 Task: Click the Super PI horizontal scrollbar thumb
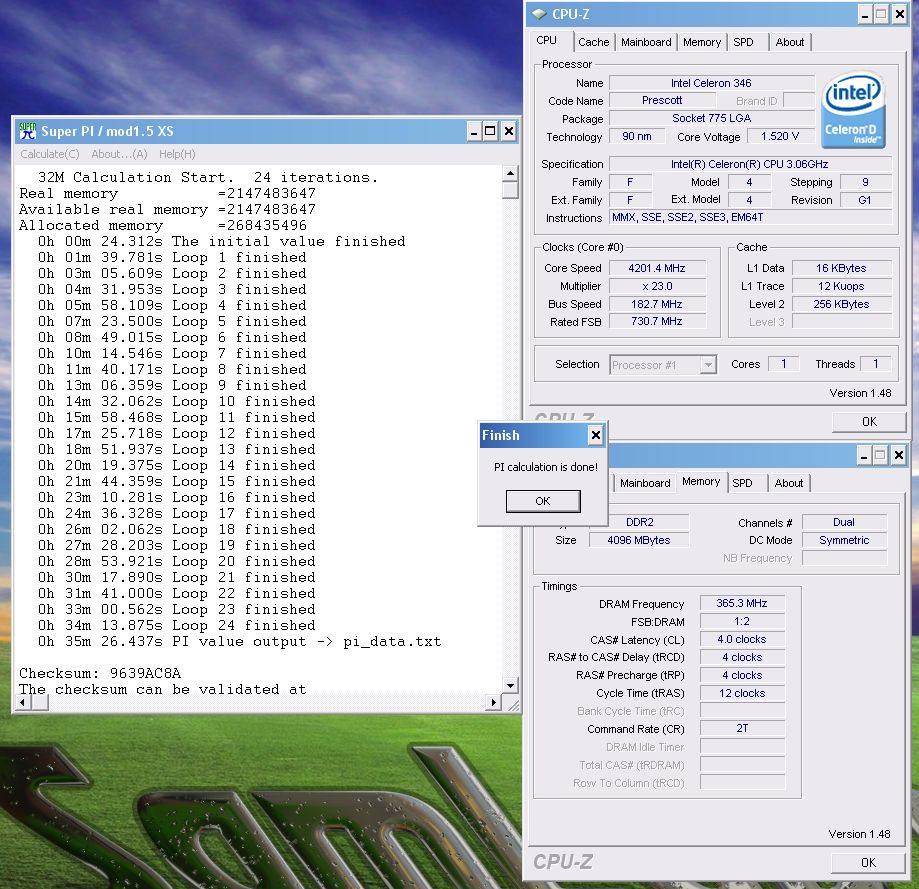[40, 702]
